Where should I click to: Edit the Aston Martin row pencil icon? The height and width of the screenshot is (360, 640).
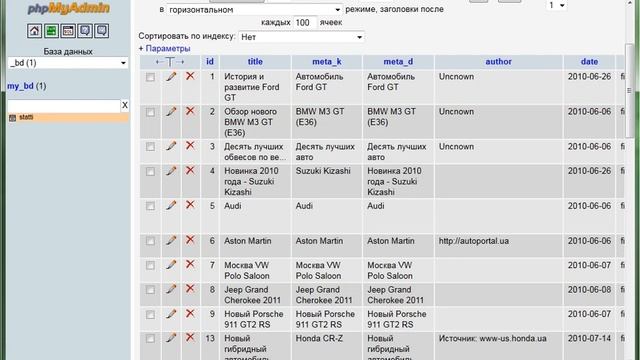pyautogui.click(x=171, y=240)
